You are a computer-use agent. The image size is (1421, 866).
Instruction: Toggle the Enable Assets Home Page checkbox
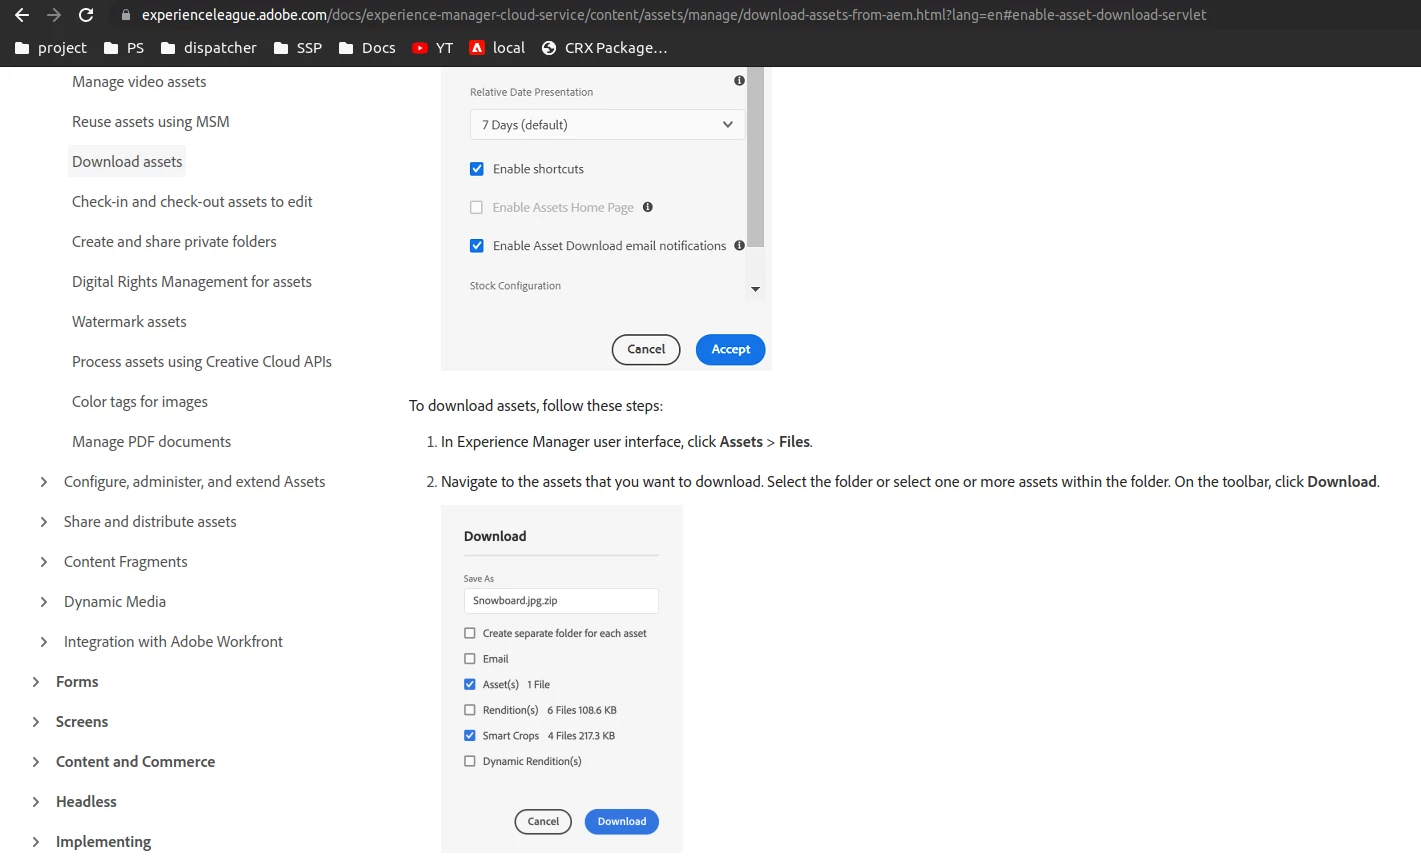coord(477,207)
